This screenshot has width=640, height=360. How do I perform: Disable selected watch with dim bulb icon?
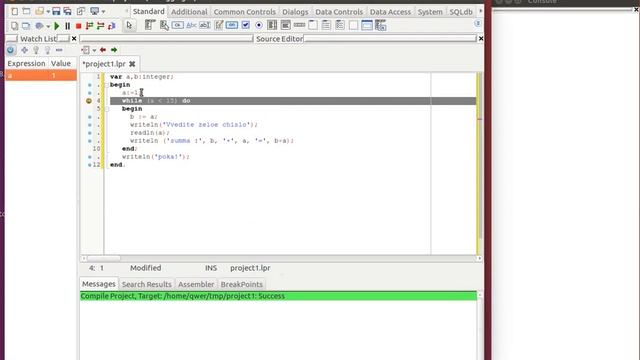point(47,50)
